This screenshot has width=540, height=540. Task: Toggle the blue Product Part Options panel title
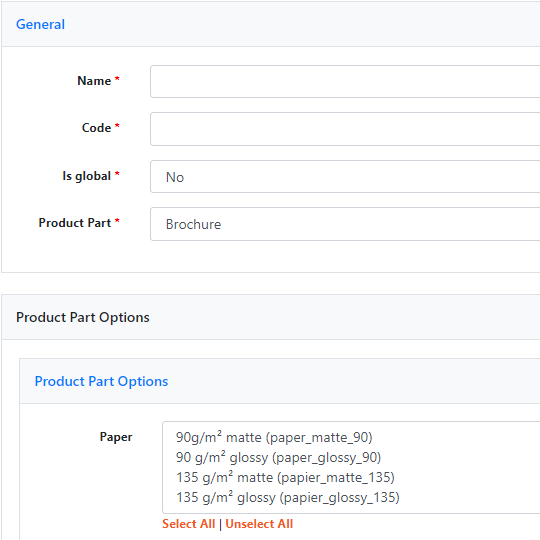click(x=101, y=382)
